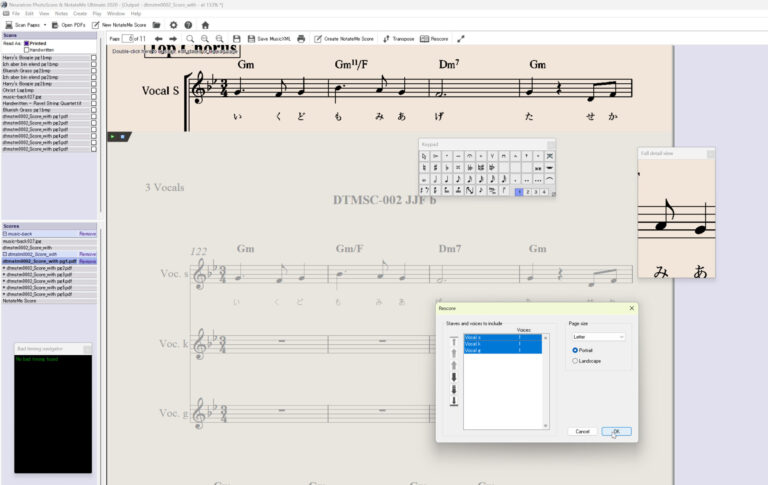Image resolution: width=768 pixels, height=485 pixels.
Task: Open the Letter page size dropdown
Action: tap(599, 337)
